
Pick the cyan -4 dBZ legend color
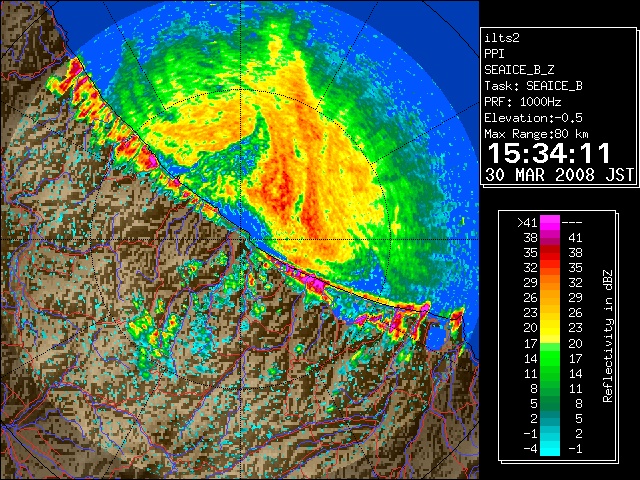(x=550, y=449)
